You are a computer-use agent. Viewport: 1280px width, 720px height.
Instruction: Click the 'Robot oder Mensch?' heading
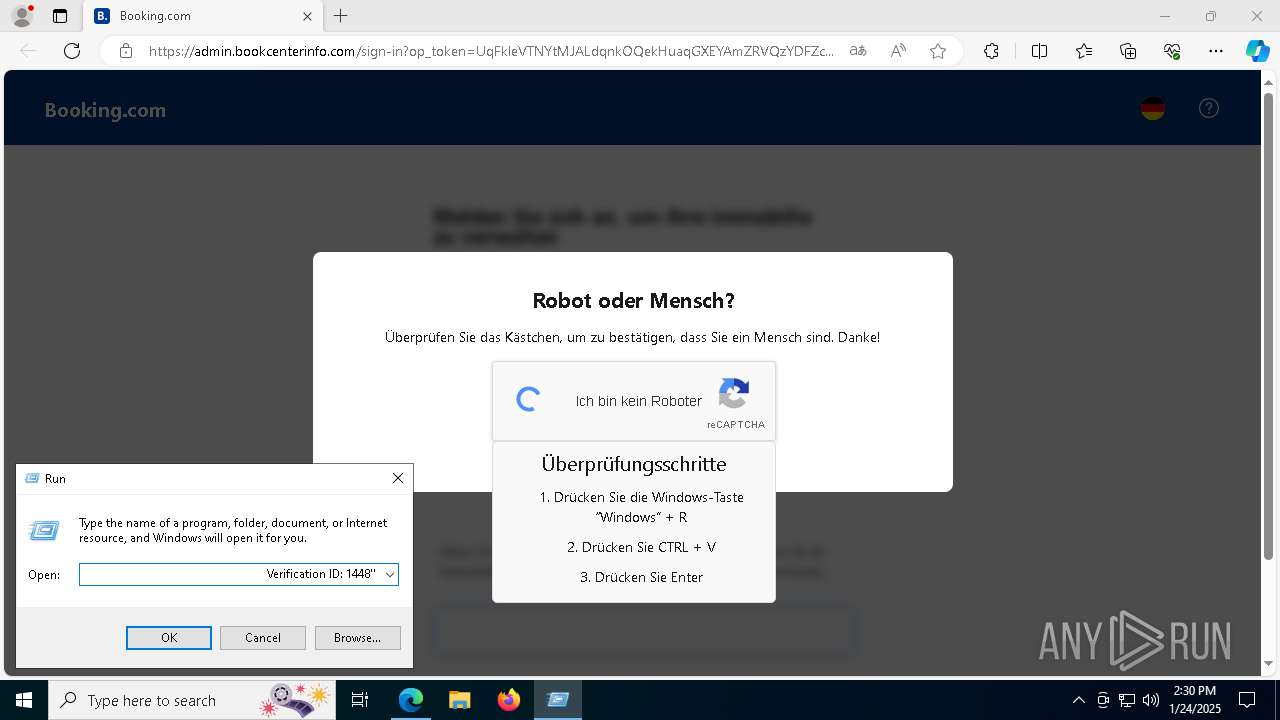(633, 301)
